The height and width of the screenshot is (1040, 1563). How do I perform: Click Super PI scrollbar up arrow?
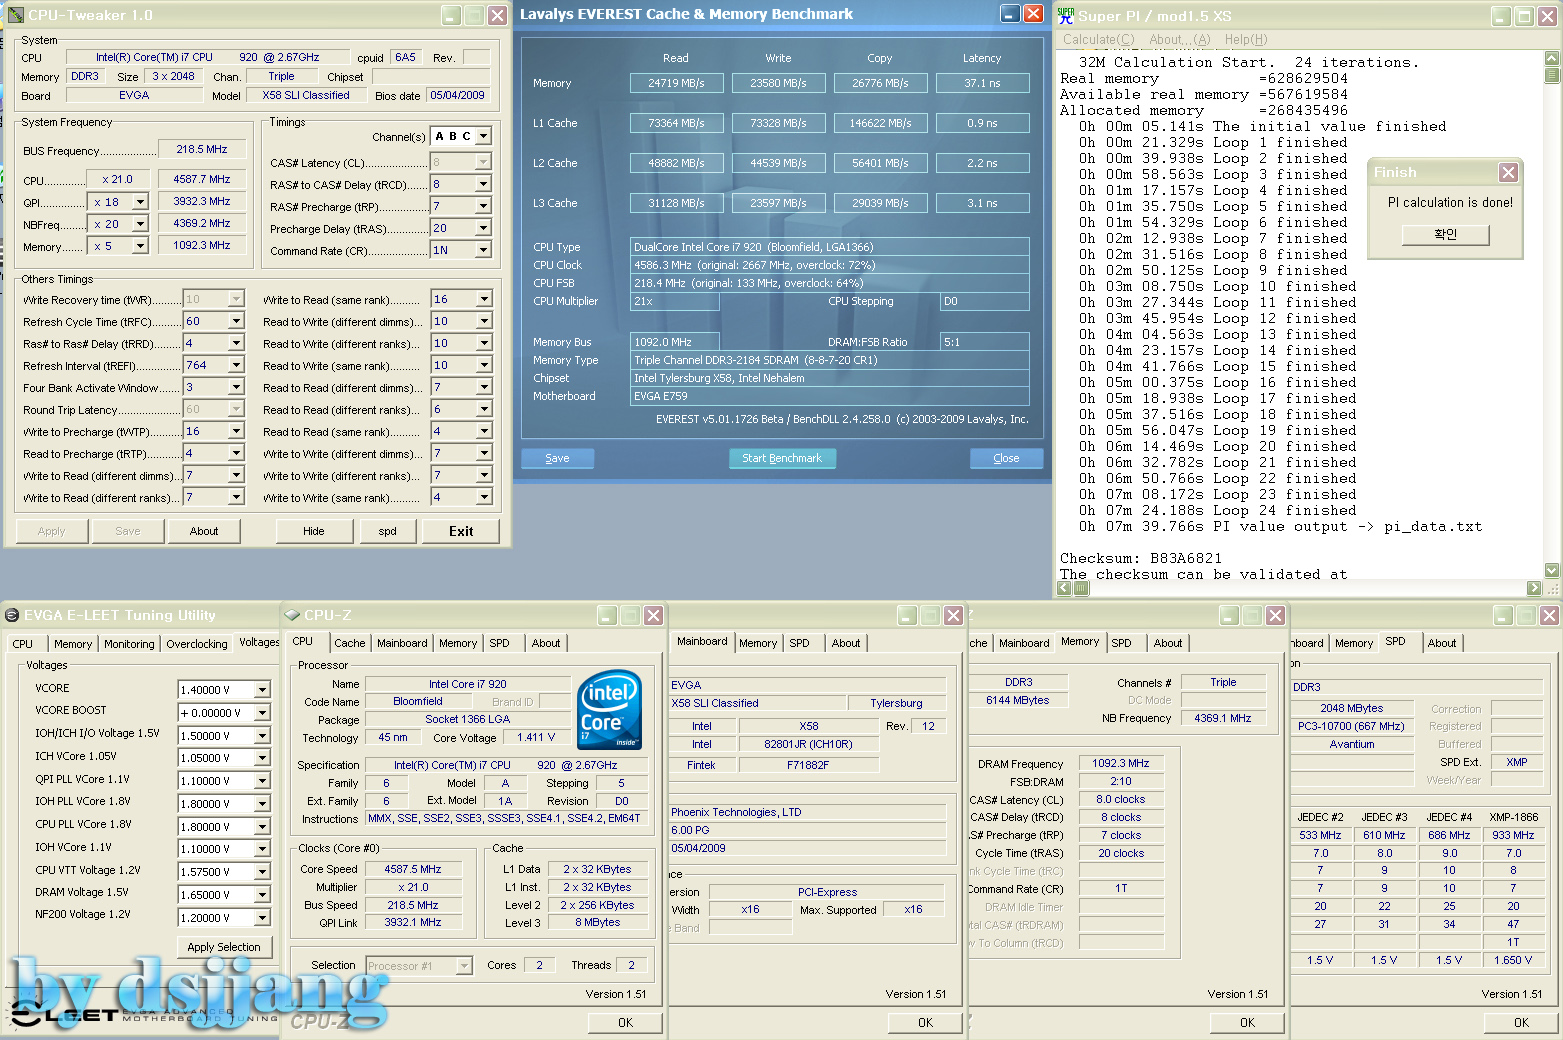click(x=1552, y=58)
